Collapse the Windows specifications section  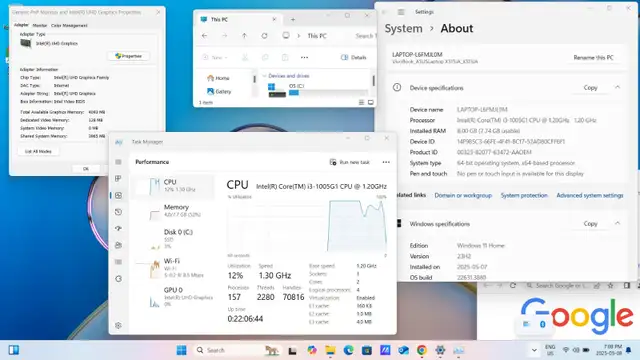618,223
